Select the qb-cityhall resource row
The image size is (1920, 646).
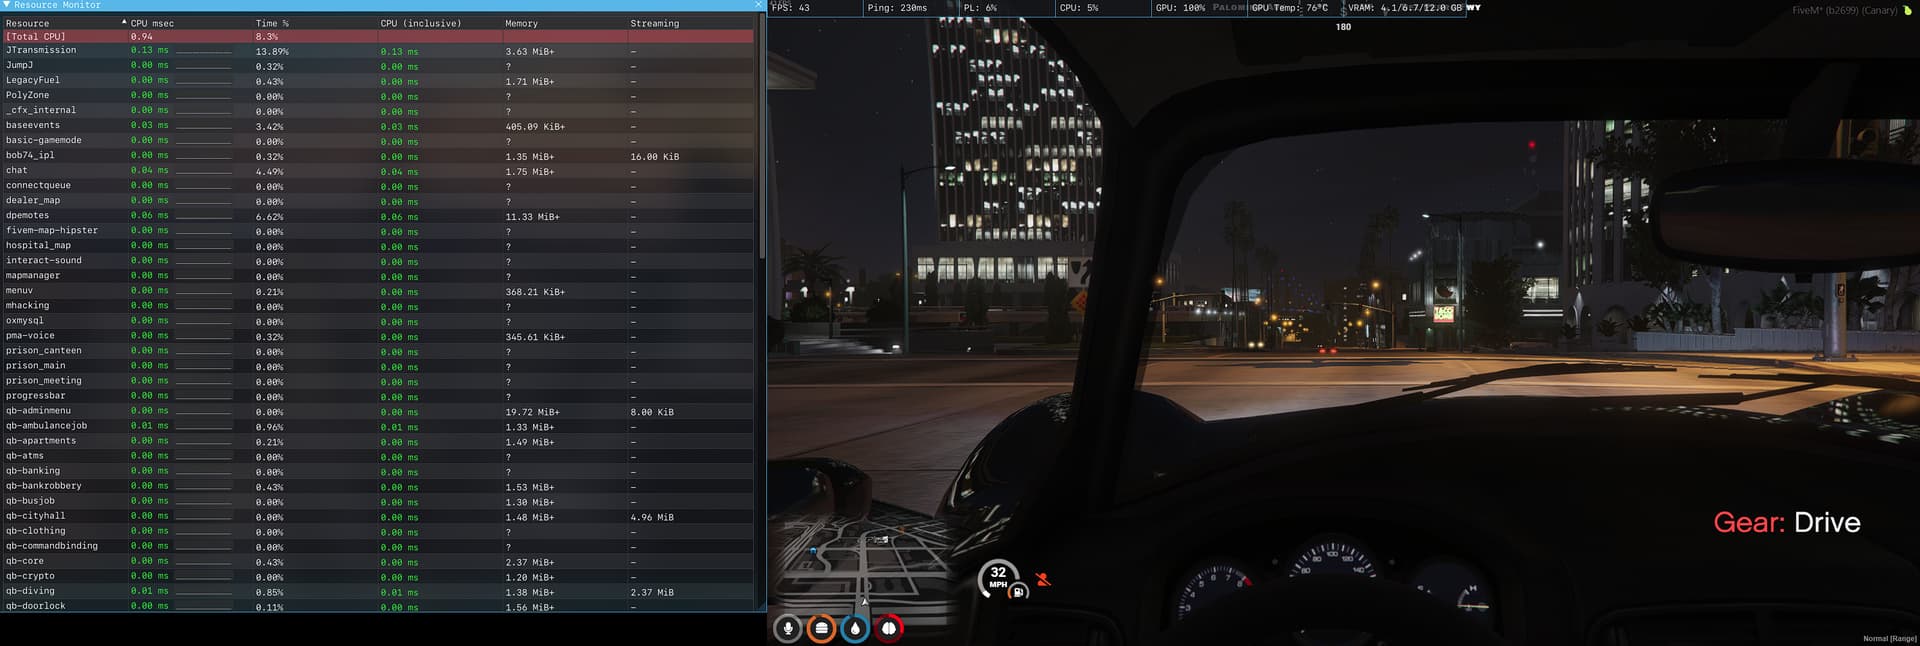click(x=378, y=516)
